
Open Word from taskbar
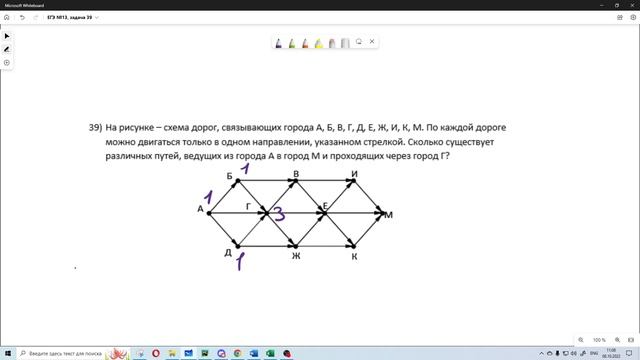coord(254,353)
